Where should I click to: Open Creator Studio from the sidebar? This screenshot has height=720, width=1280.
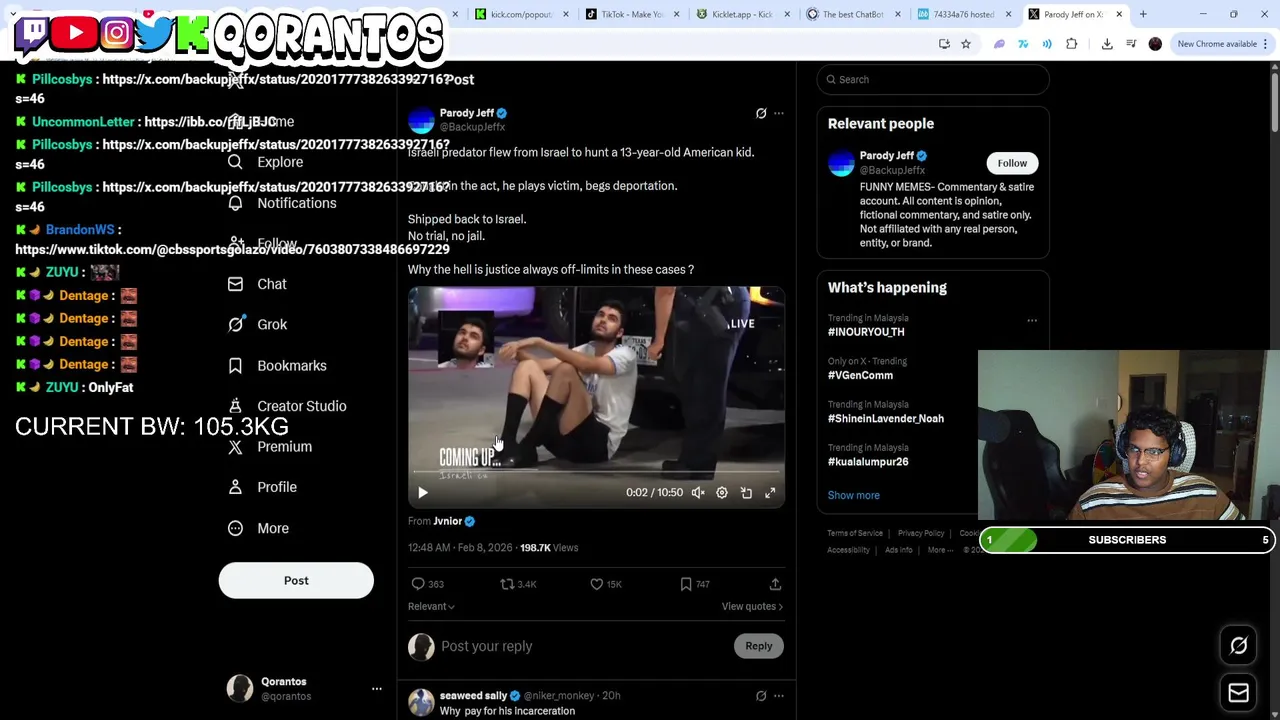click(x=287, y=406)
